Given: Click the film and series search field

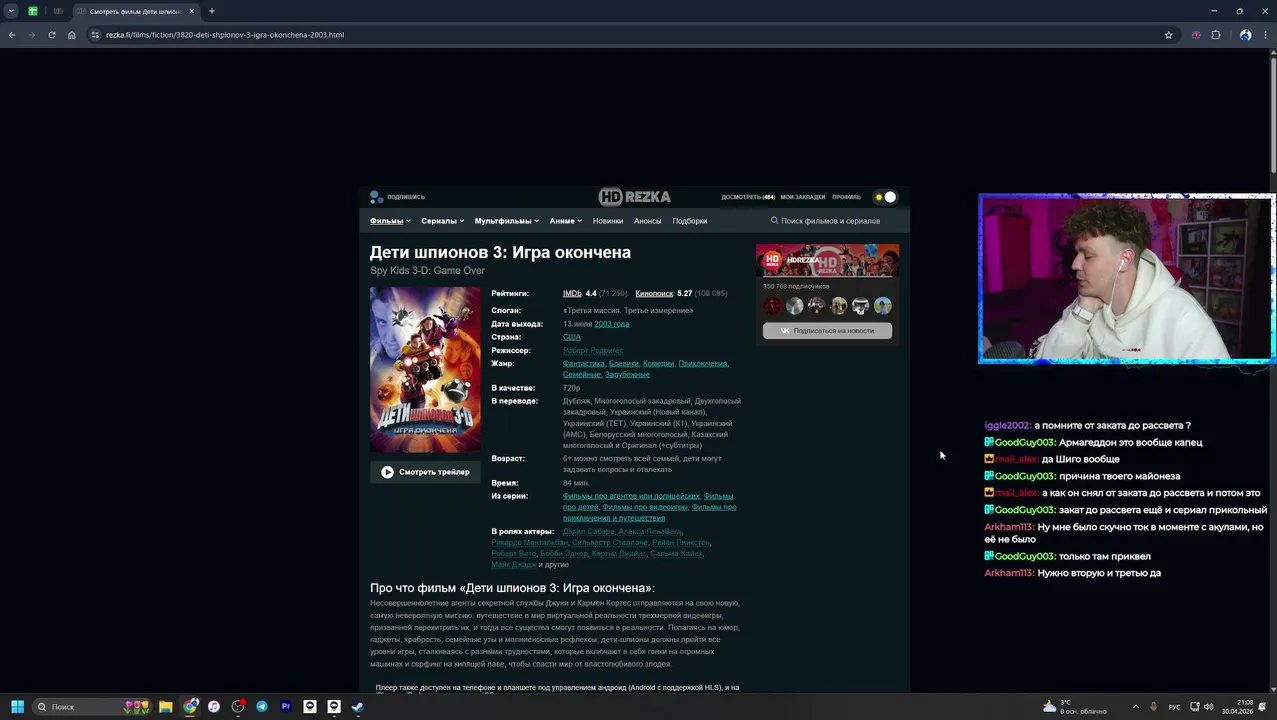Looking at the screenshot, I should pos(832,221).
